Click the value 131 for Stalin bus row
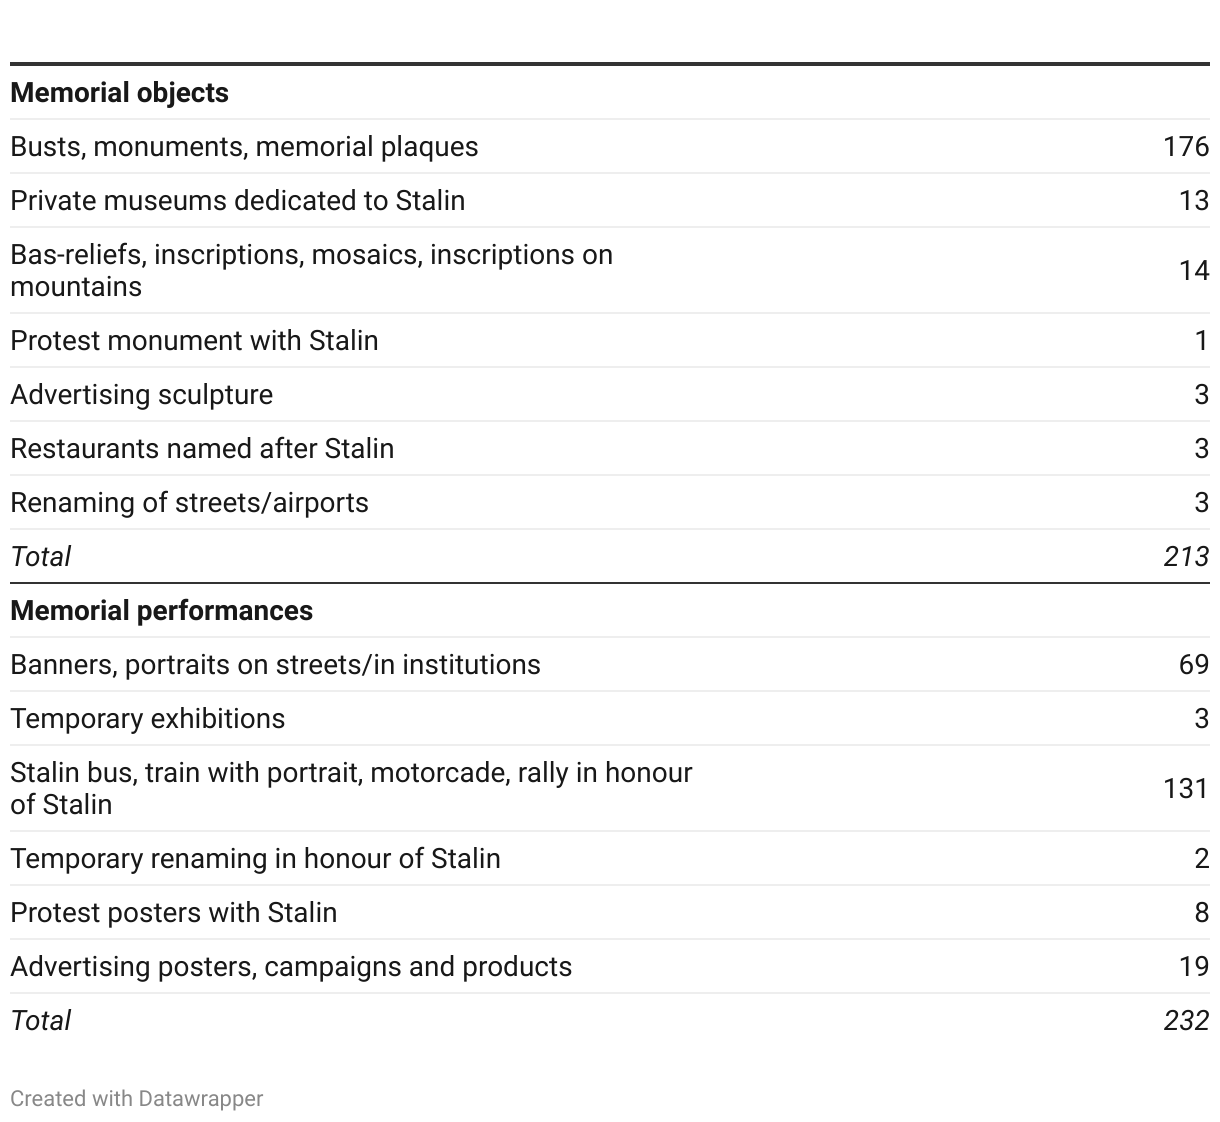This screenshot has width=1220, height=1122. point(1186,788)
